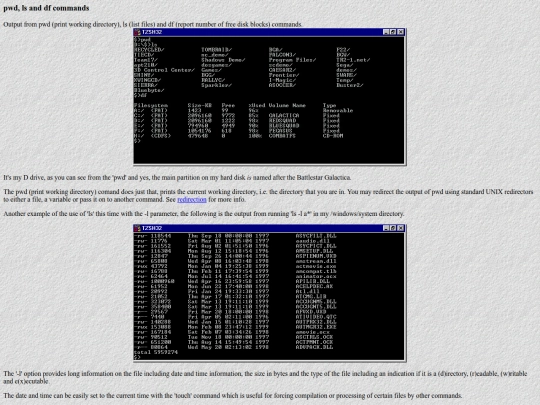Click the TZSH32 title text of the DLL listing terminal
The height and width of the screenshot is (405, 540).
click(152, 228)
